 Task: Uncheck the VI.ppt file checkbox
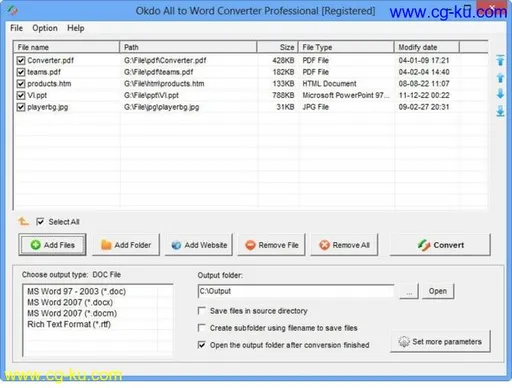pyautogui.click(x=21, y=95)
